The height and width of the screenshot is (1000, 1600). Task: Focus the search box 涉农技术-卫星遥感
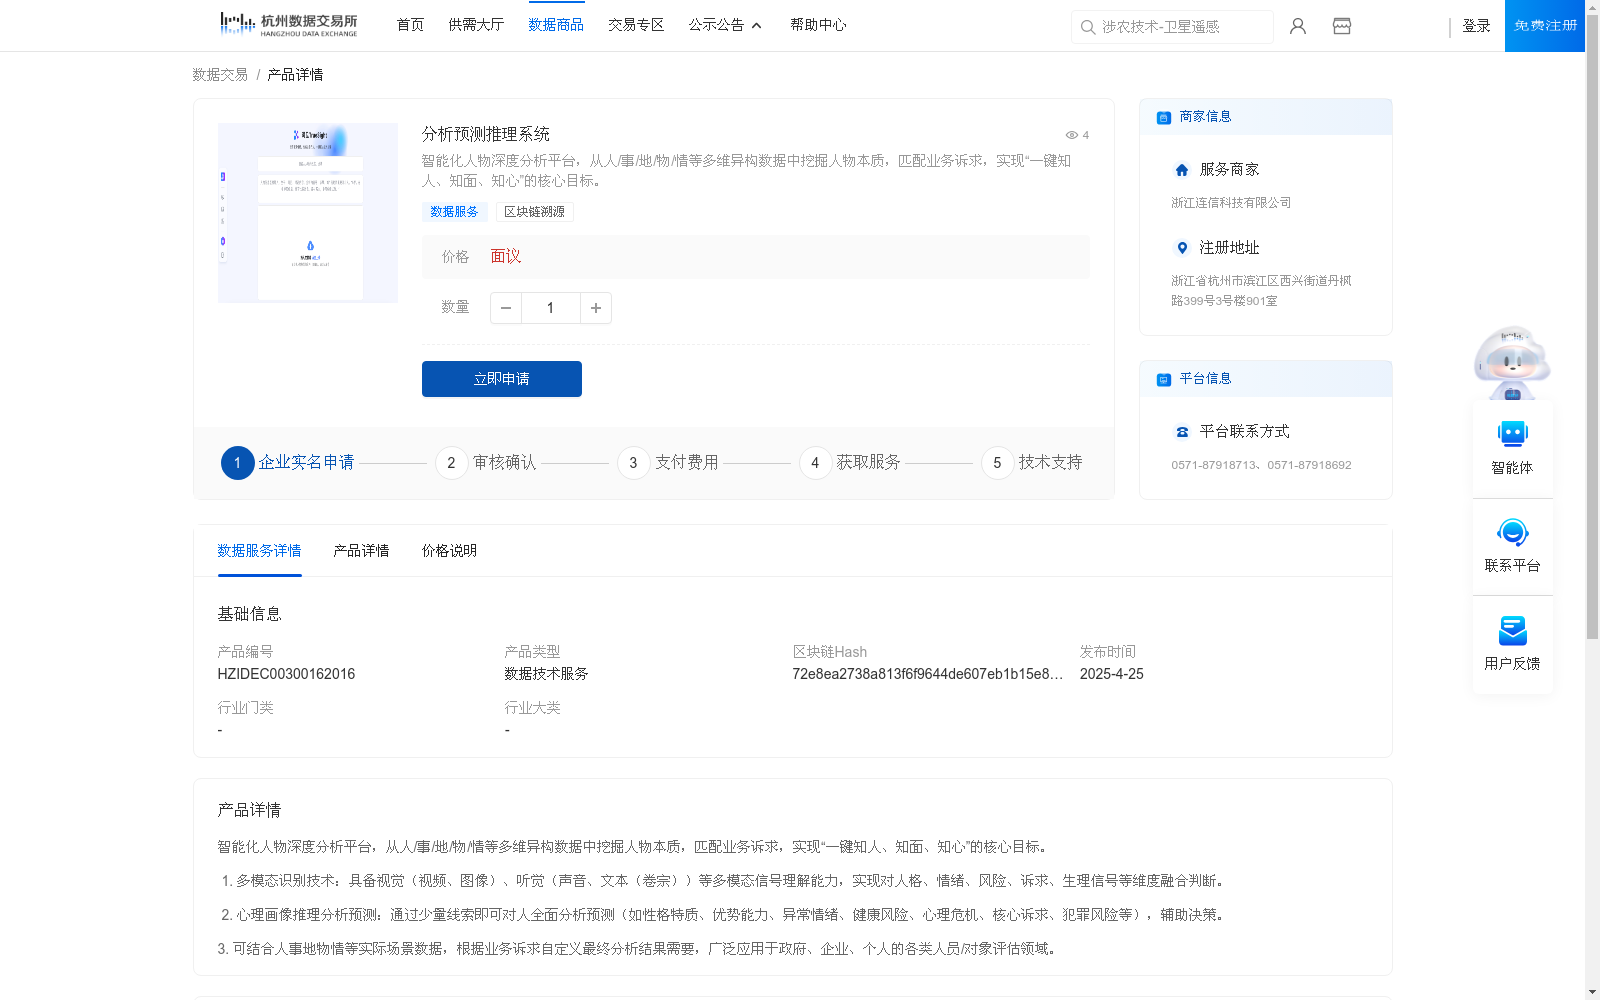coord(1172,27)
